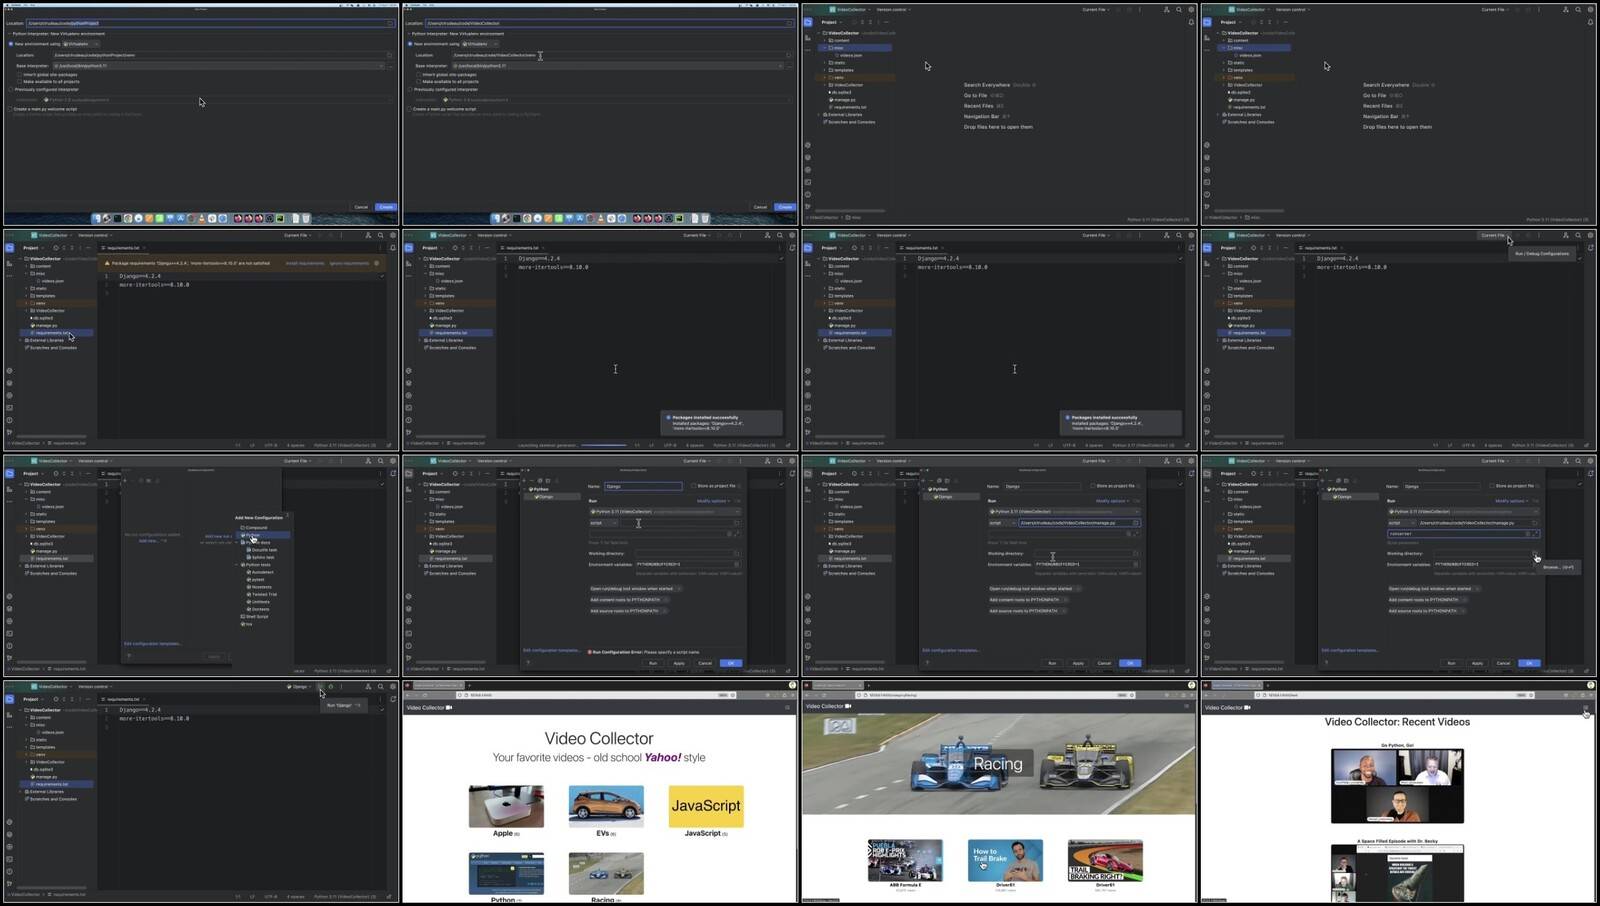Click the 'Ignore requirements' link in warning banner
This screenshot has width=1600, height=906.
coord(349,264)
